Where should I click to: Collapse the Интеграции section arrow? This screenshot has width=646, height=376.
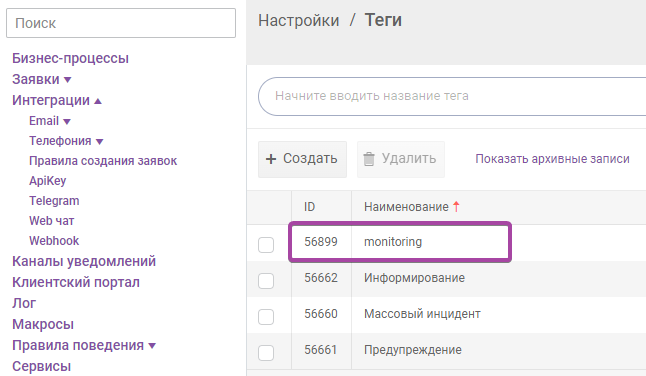tap(98, 101)
